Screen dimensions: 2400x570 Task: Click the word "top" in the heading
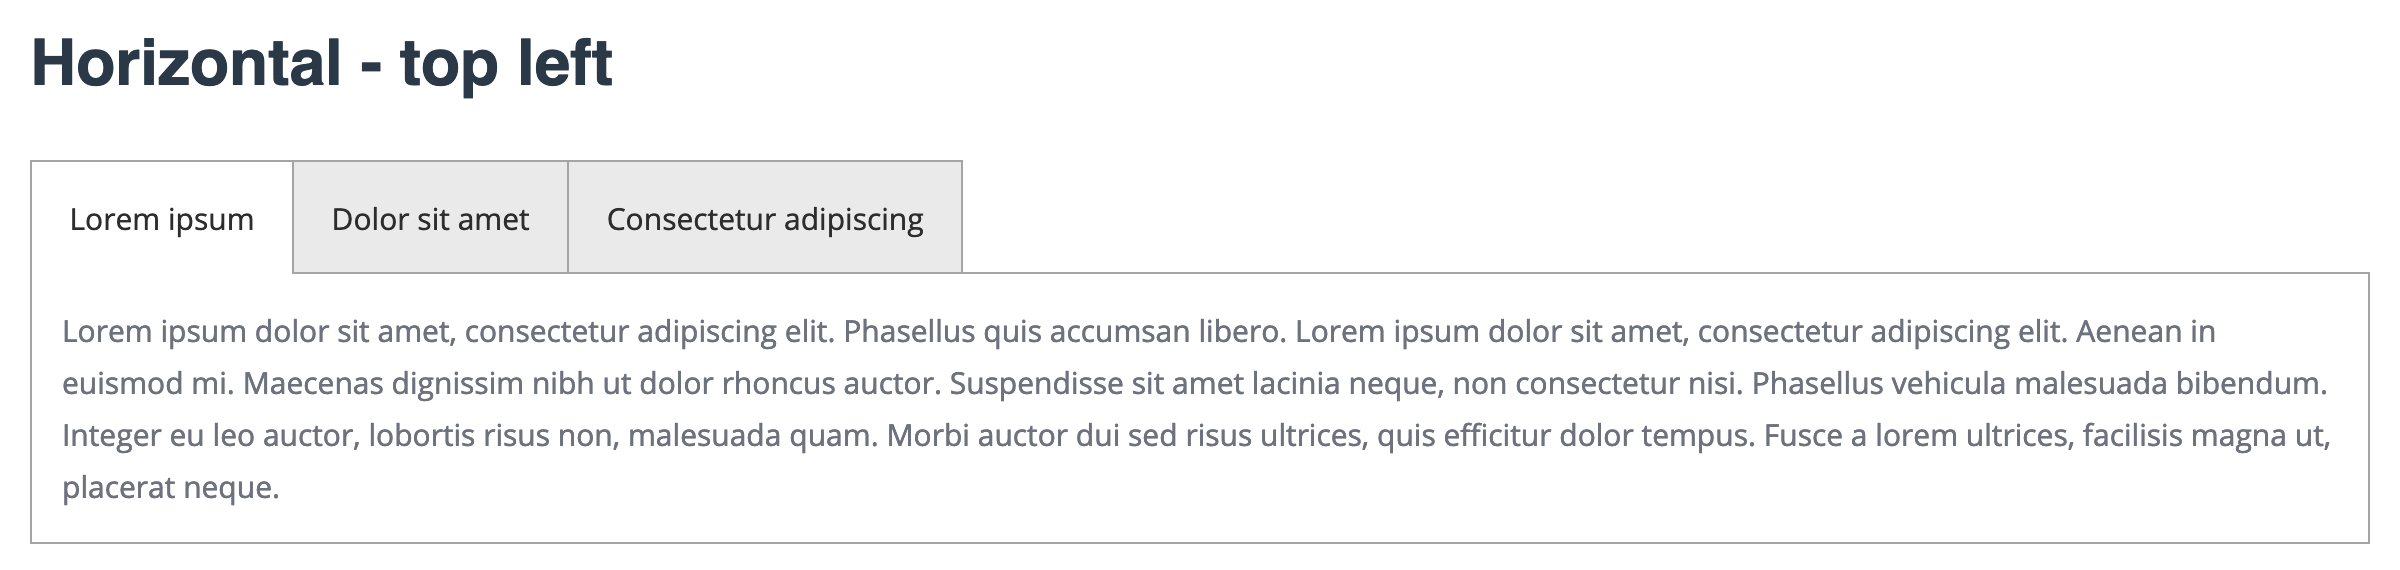point(449,63)
